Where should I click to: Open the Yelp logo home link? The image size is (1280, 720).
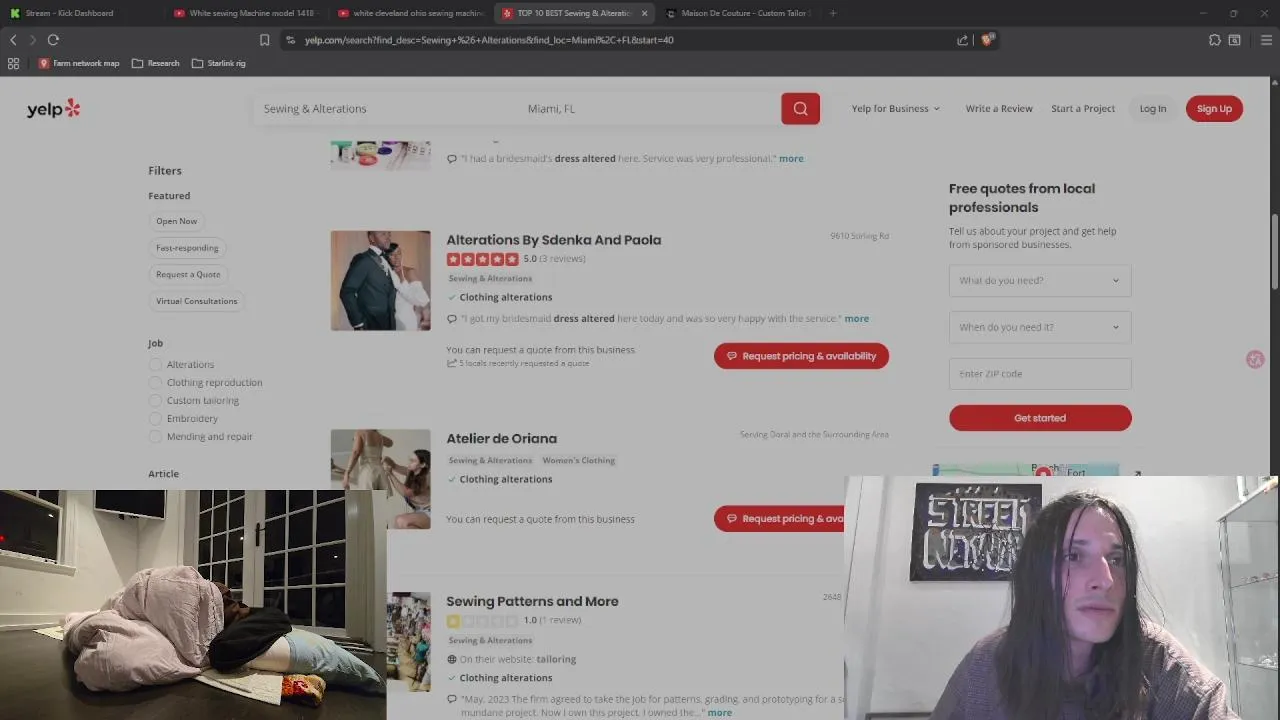pyautogui.click(x=53, y=109)
